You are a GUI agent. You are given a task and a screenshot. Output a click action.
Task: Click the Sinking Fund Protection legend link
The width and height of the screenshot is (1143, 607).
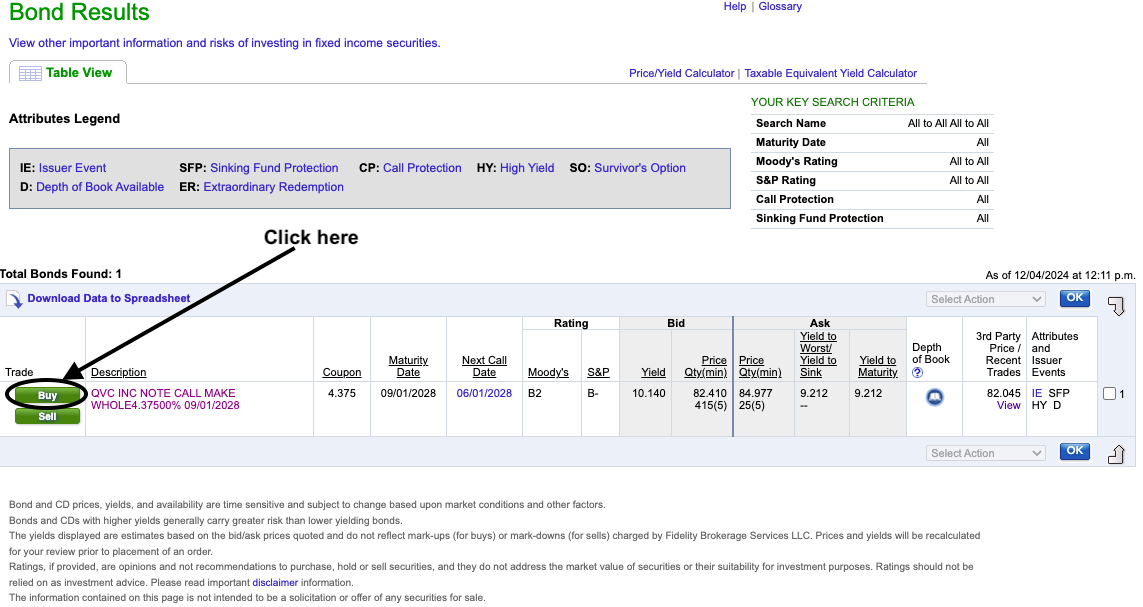274,168
